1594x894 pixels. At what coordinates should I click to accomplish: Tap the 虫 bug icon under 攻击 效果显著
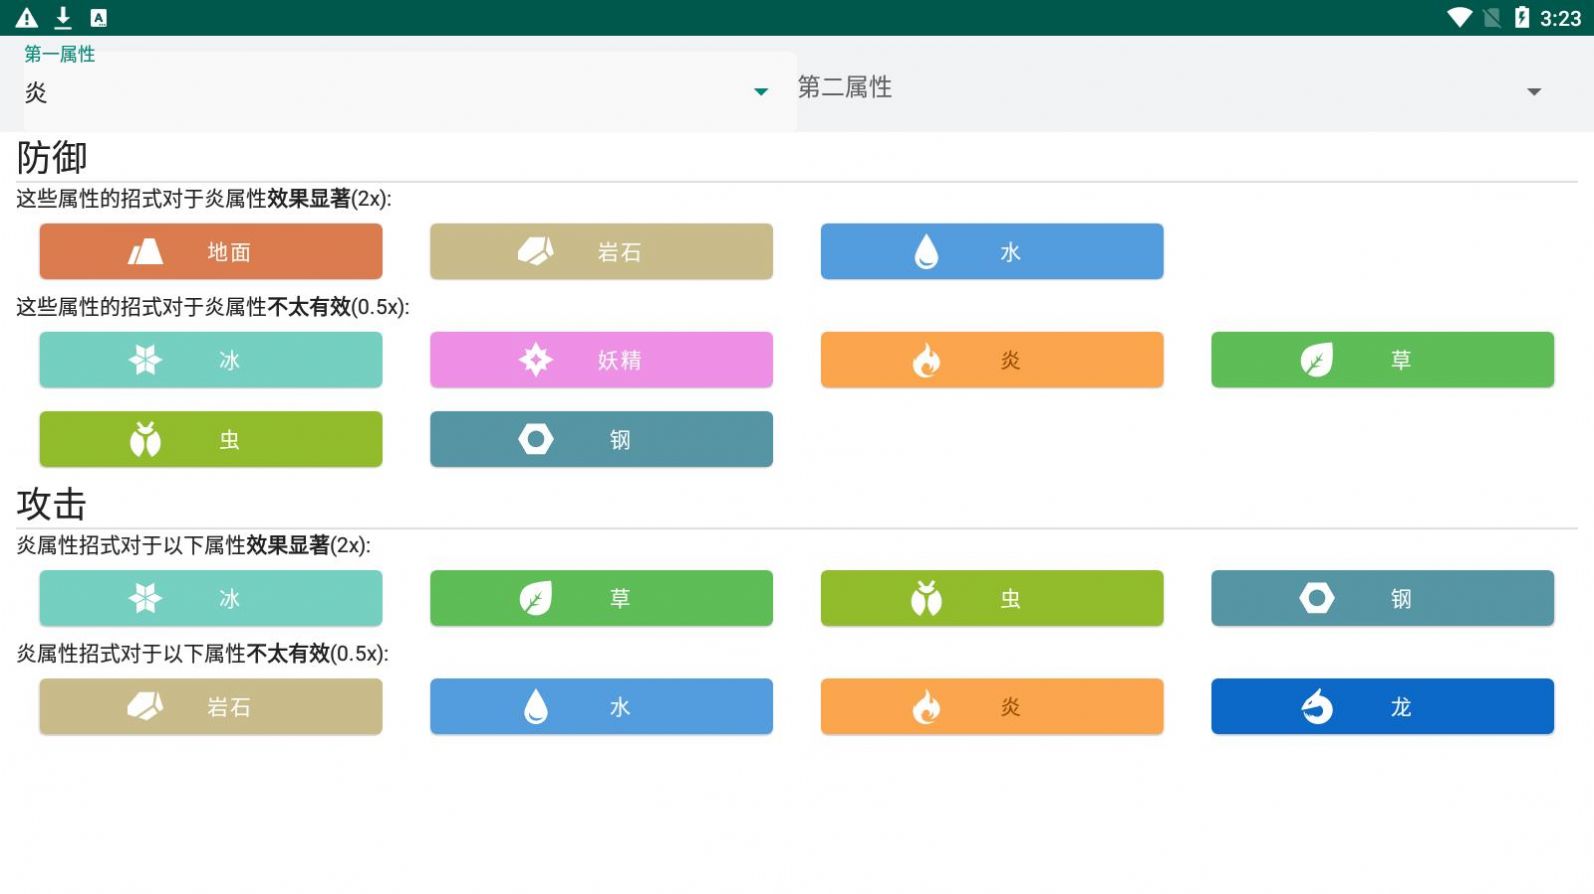coord(926,598)
